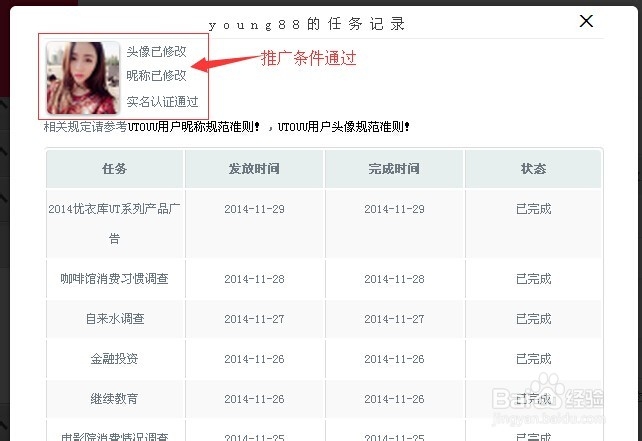Click the 完成时间 column header
Screen dimensions: 642x441
click(x=394, y=169)
